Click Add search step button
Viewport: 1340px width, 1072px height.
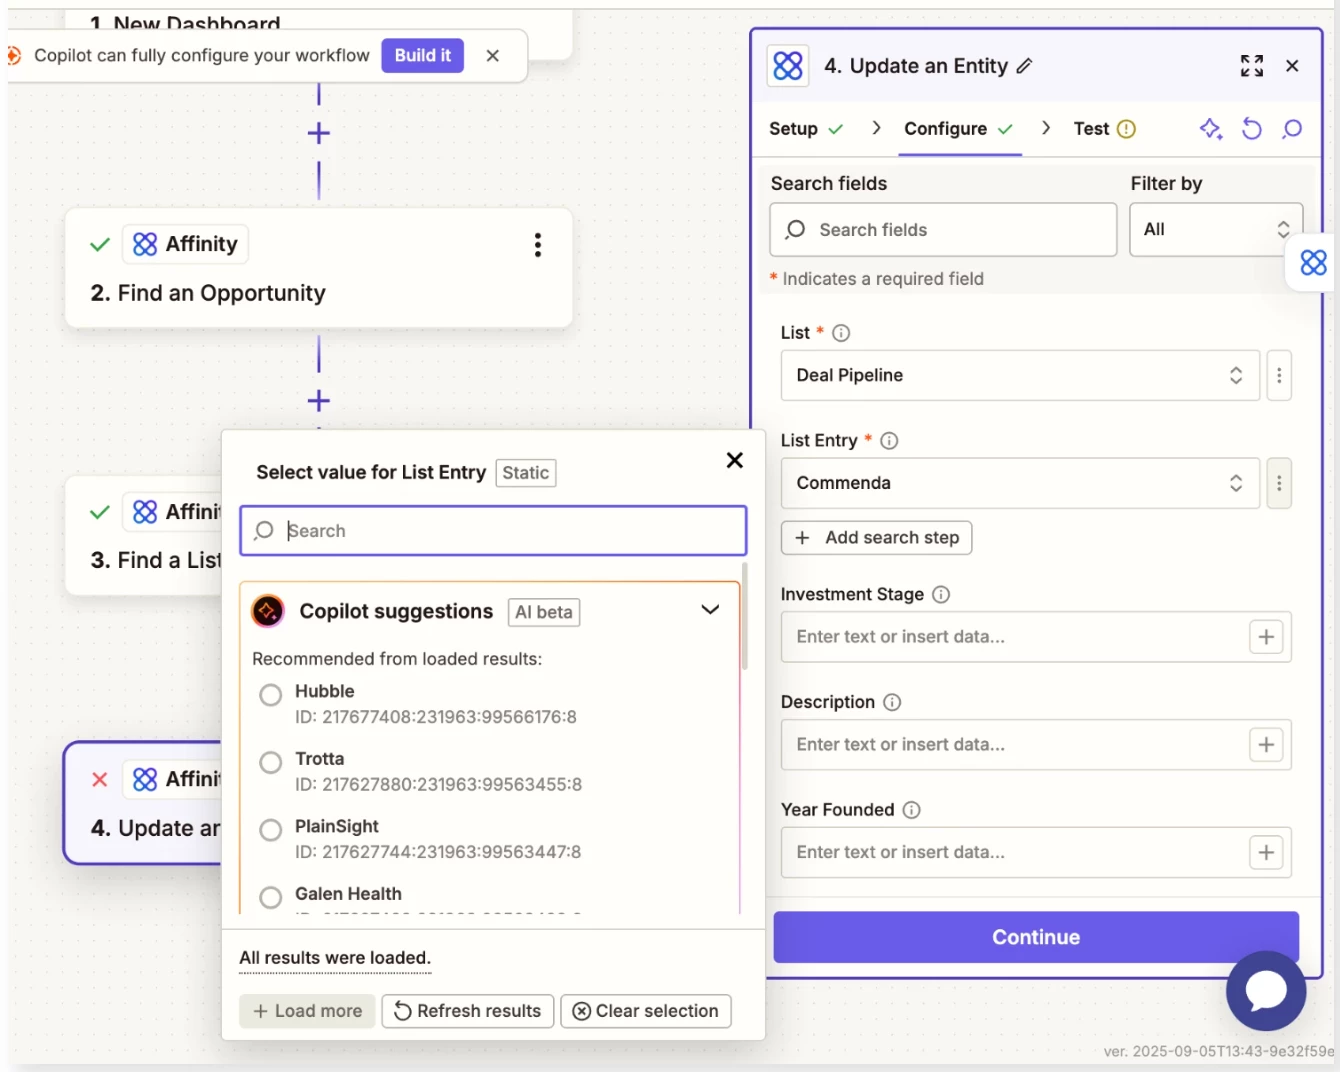click(x=876, y=538)
